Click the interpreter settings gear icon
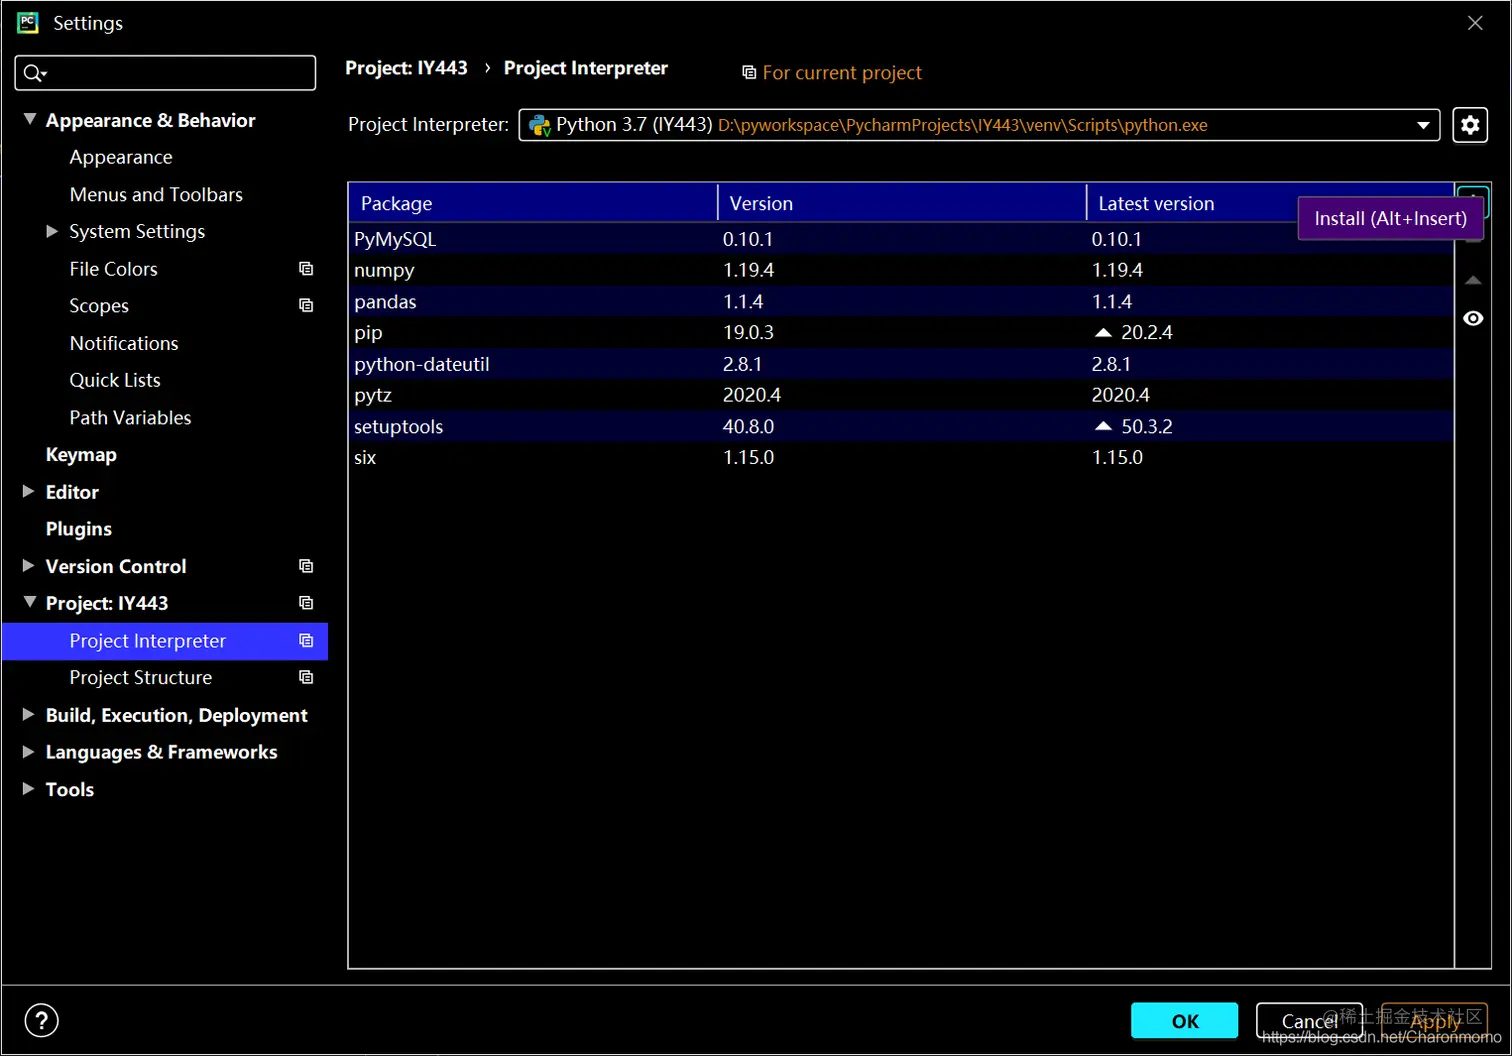 pyautogui.click(x=1470, y=125)
